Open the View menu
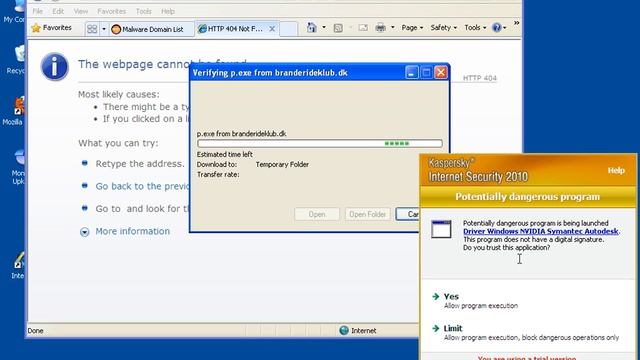 [x=81, y=11]
